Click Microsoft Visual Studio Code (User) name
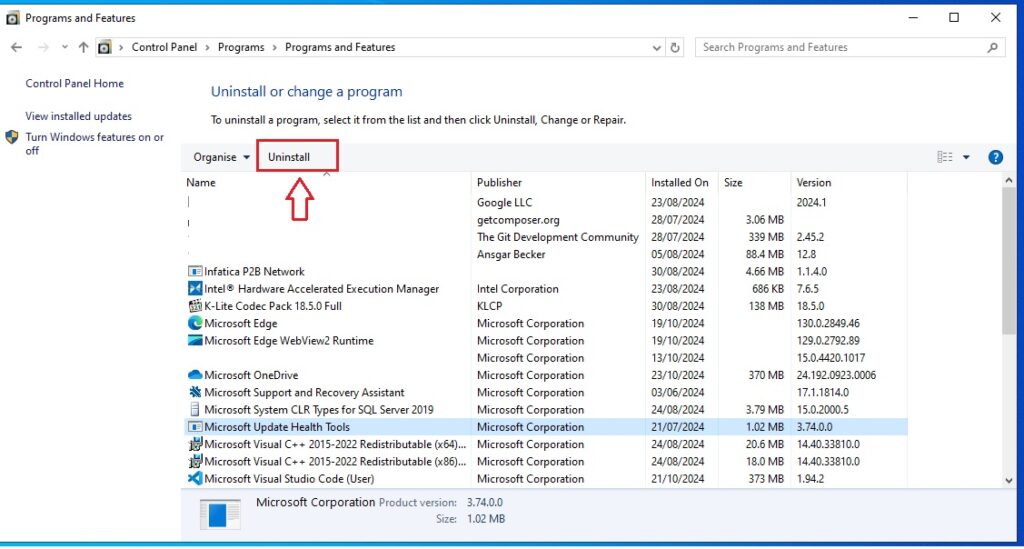 click(289, 478)
